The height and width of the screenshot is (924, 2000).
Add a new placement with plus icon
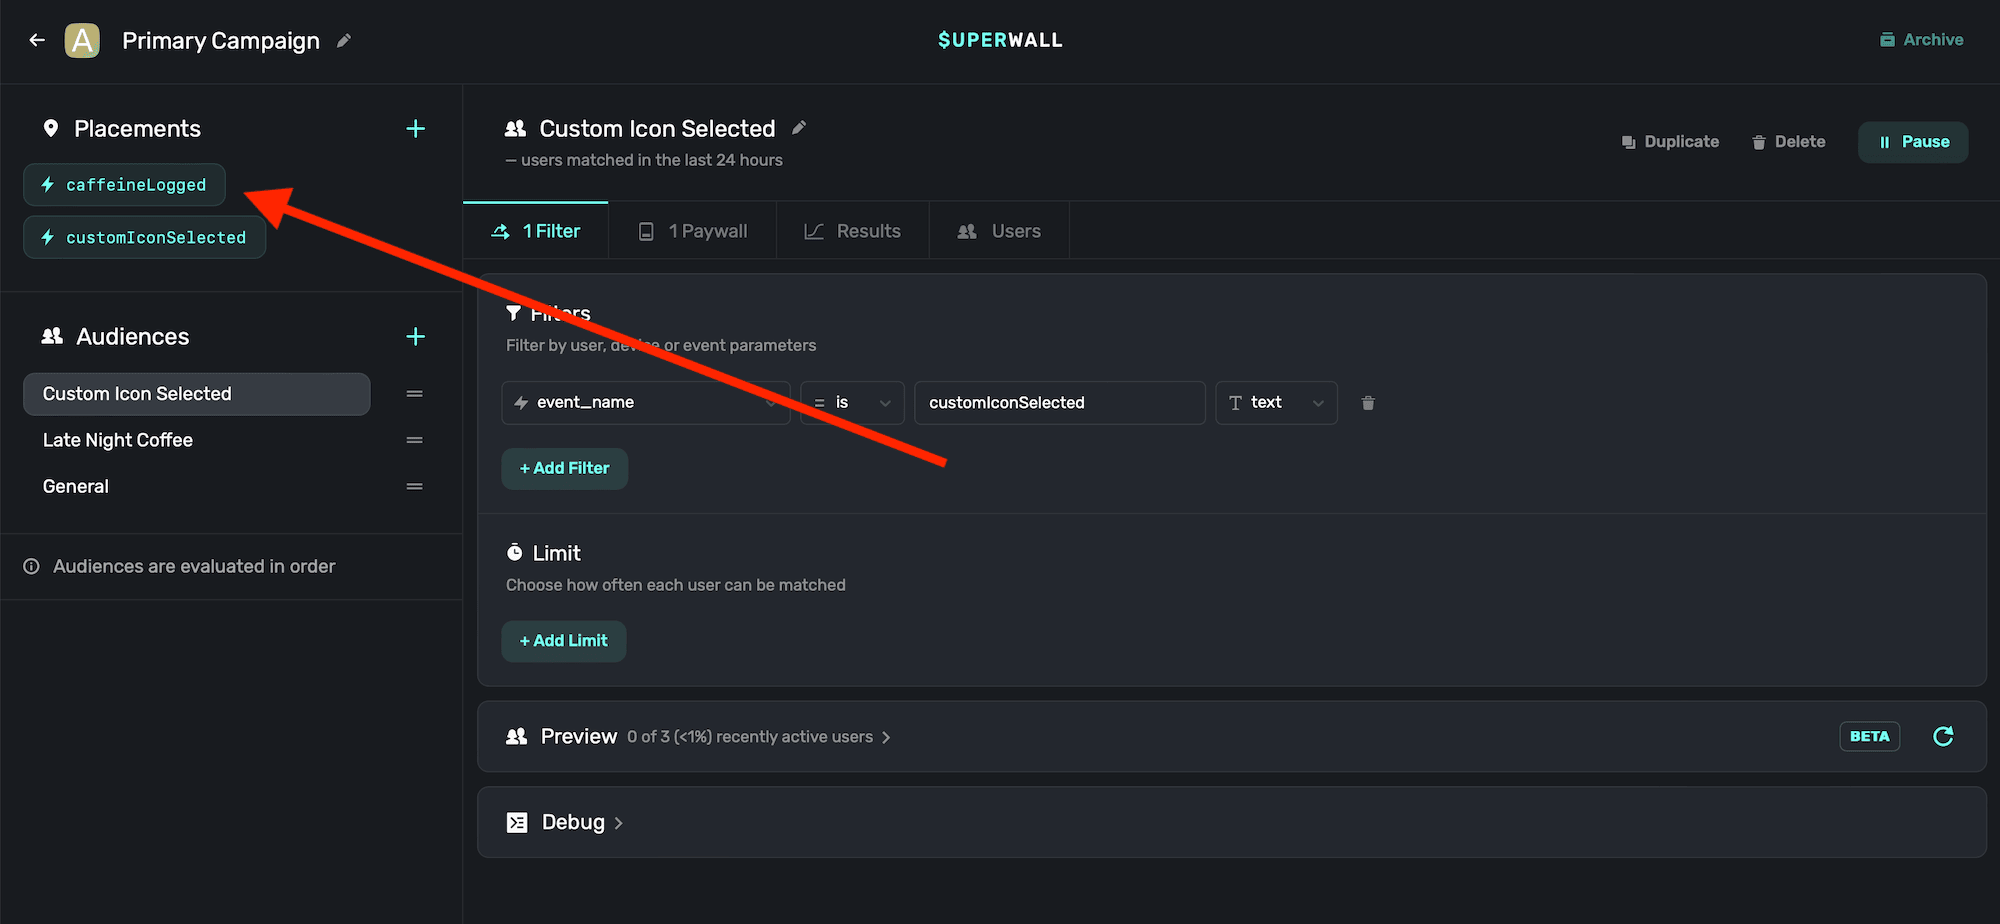coord(415,129)
